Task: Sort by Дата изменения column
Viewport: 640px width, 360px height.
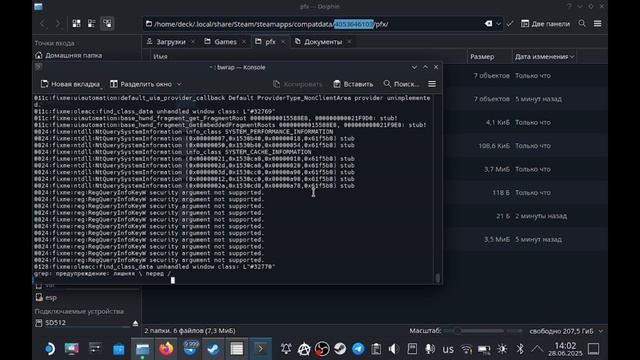Action: [x=544, y=57]
